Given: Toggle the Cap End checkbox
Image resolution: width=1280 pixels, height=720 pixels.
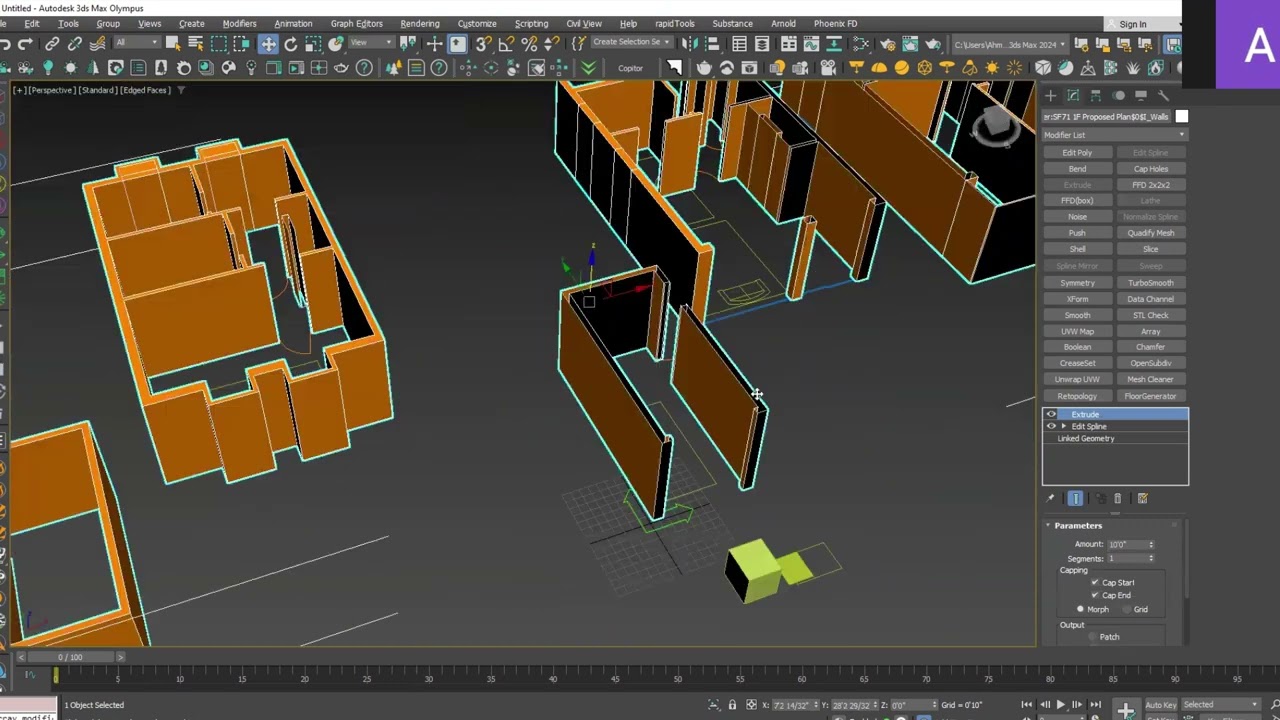Looking at the screenshot, I should point(1095,595).
